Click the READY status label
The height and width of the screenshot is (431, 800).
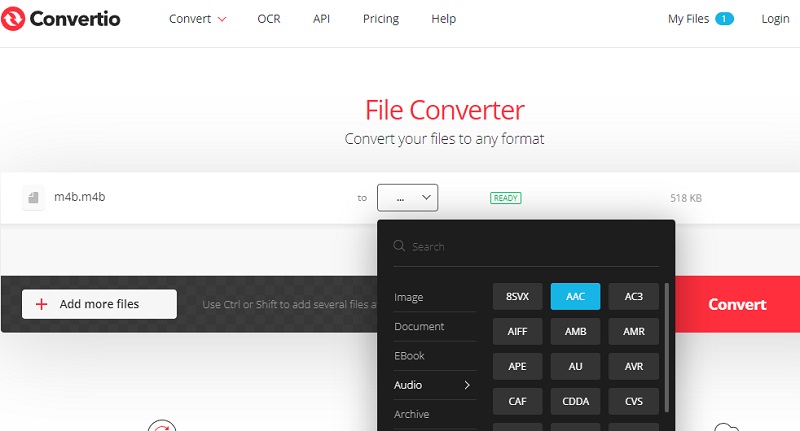(x=506, y=198)
